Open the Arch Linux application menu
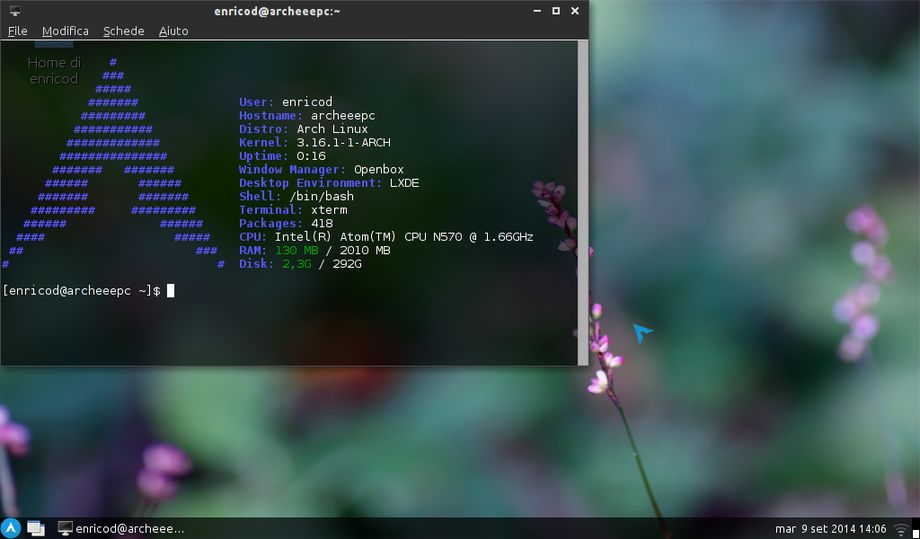The image size is (920, 539). [x=11, y=528]
